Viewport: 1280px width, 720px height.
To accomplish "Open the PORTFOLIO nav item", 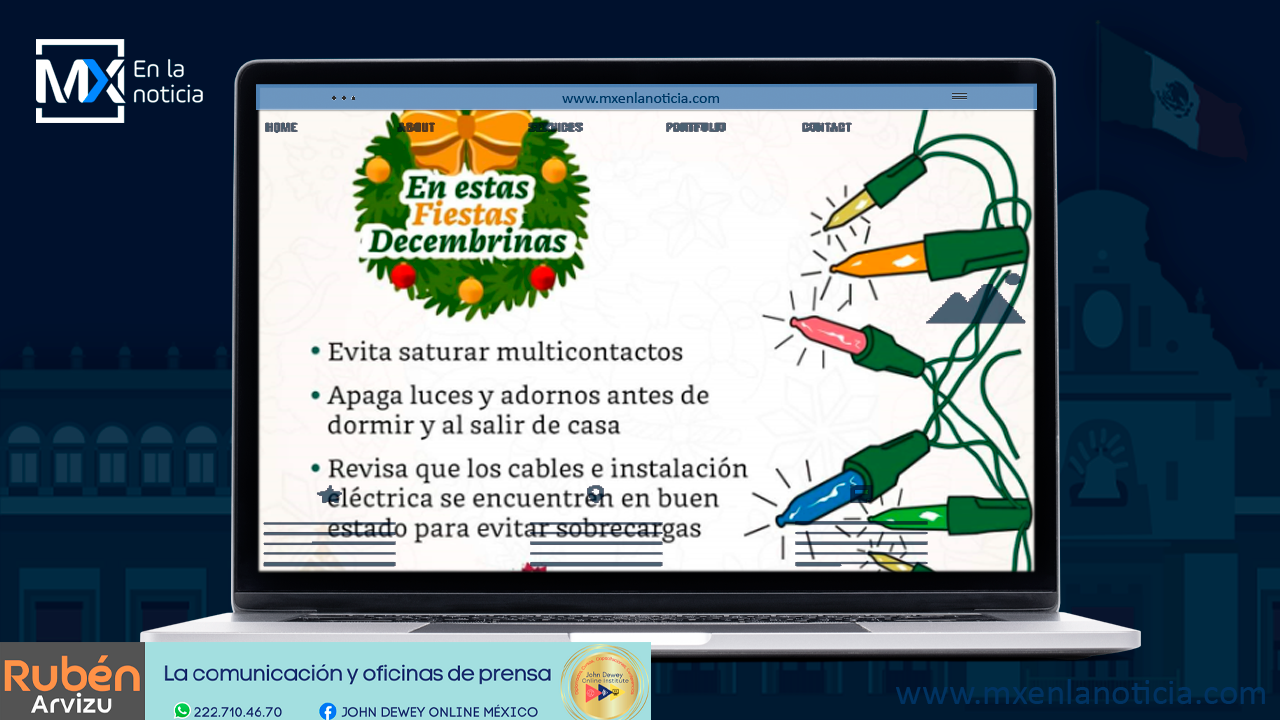I will pos(696,127).
